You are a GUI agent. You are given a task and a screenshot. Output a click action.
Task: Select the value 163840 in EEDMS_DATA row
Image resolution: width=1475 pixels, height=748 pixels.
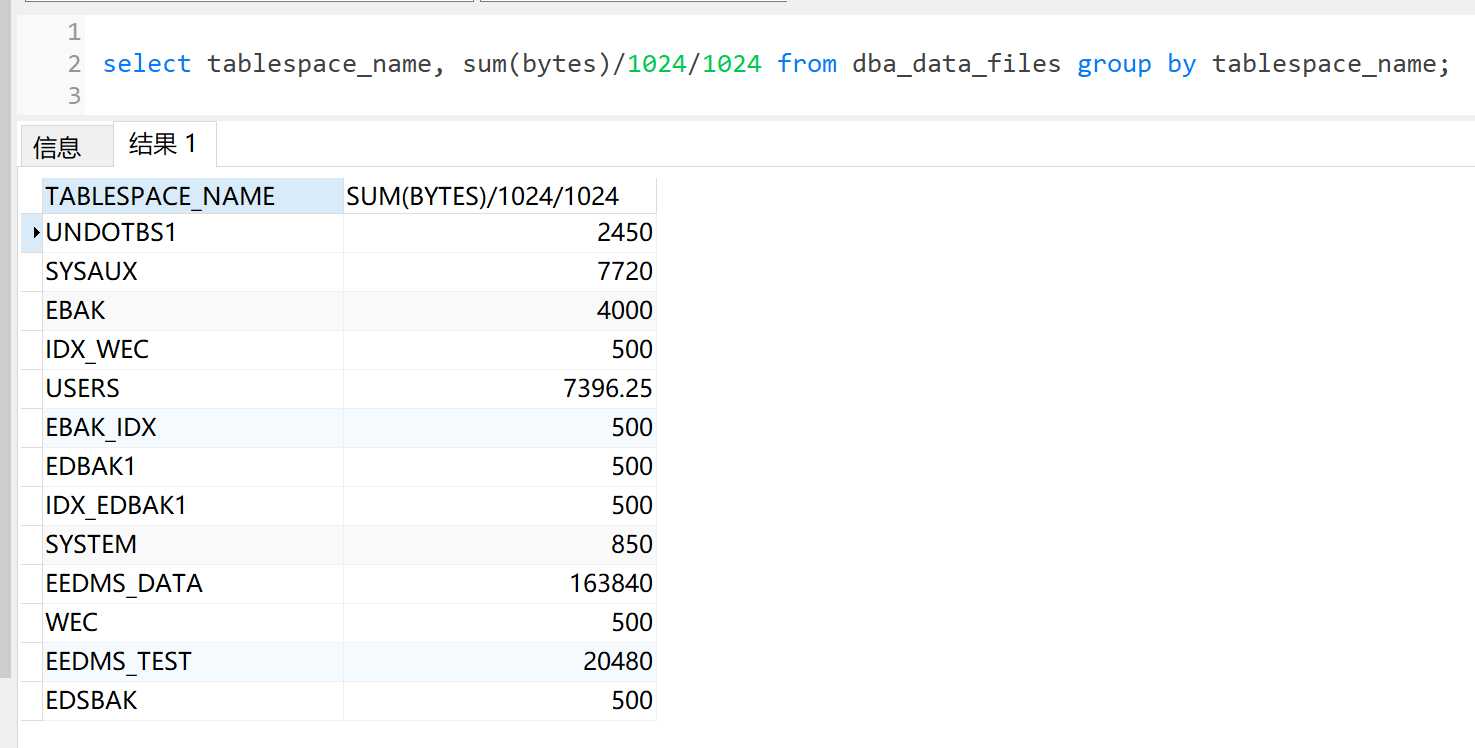pyautogui.click(x=500, y=584)
